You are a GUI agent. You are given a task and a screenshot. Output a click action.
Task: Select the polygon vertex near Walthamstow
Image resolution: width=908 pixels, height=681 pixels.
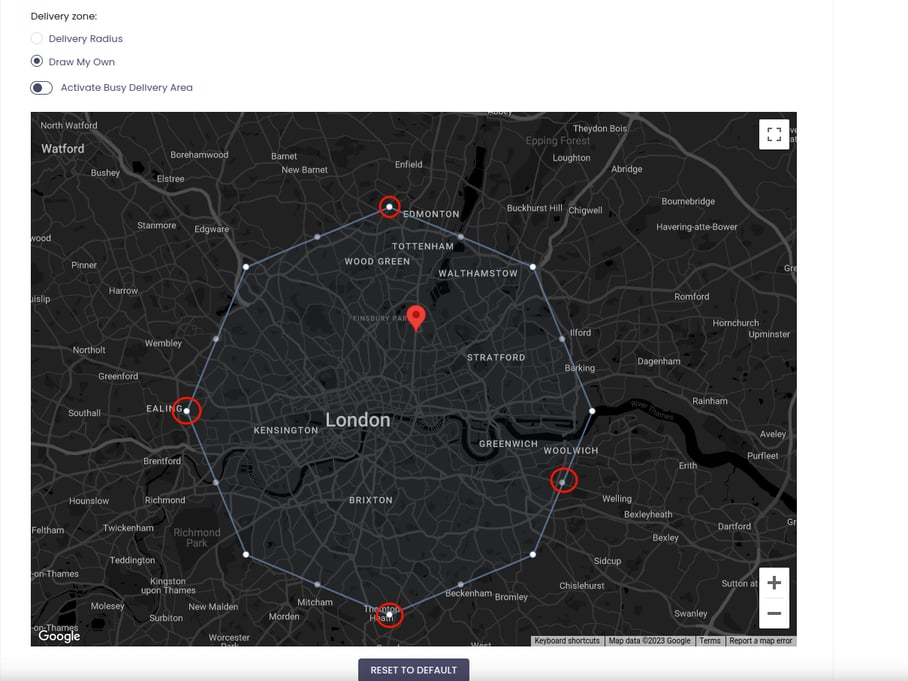(533, 266)
